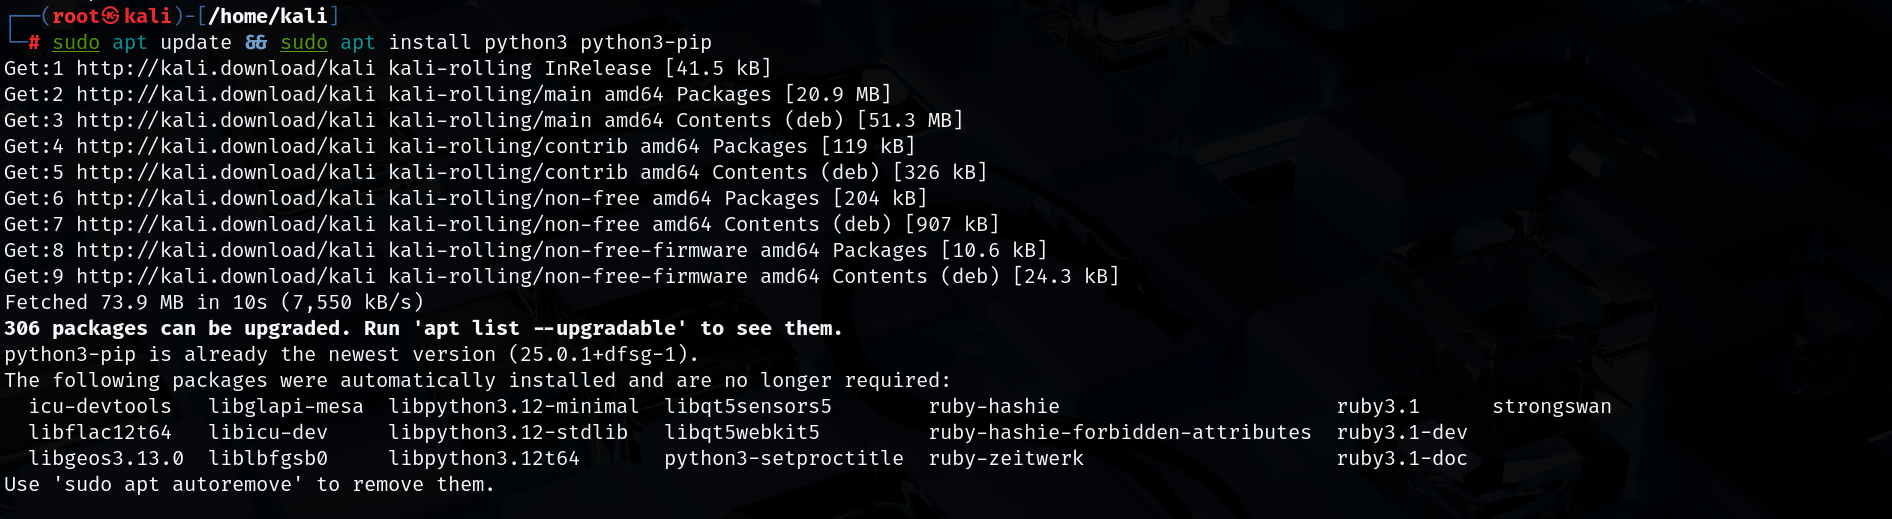The height and width of the screenshot is (519, 1892).
Task: Select the icu-devtools package name
Action: point(100,406)
